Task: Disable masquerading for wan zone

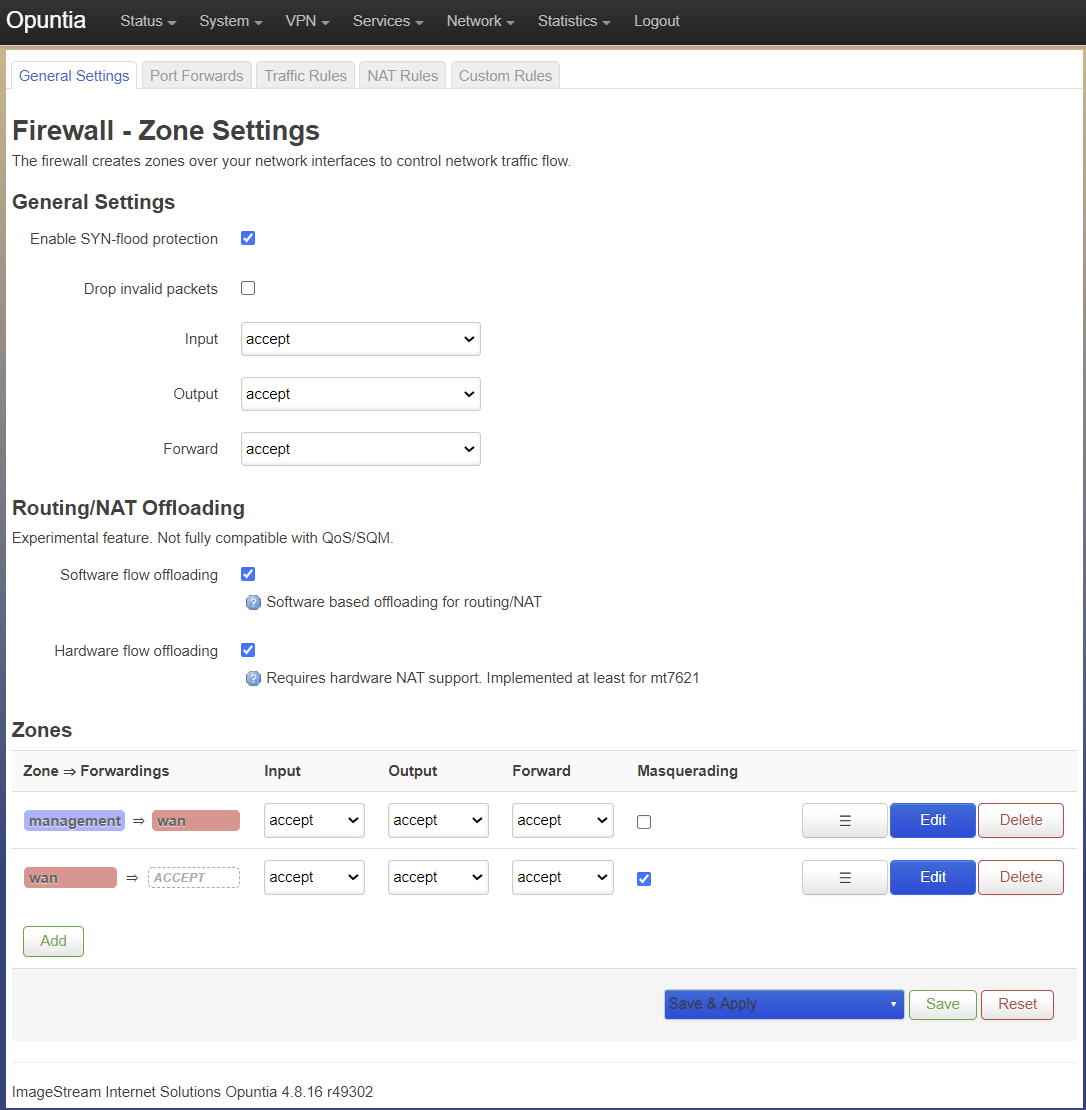Action: [x=644, y=879]
